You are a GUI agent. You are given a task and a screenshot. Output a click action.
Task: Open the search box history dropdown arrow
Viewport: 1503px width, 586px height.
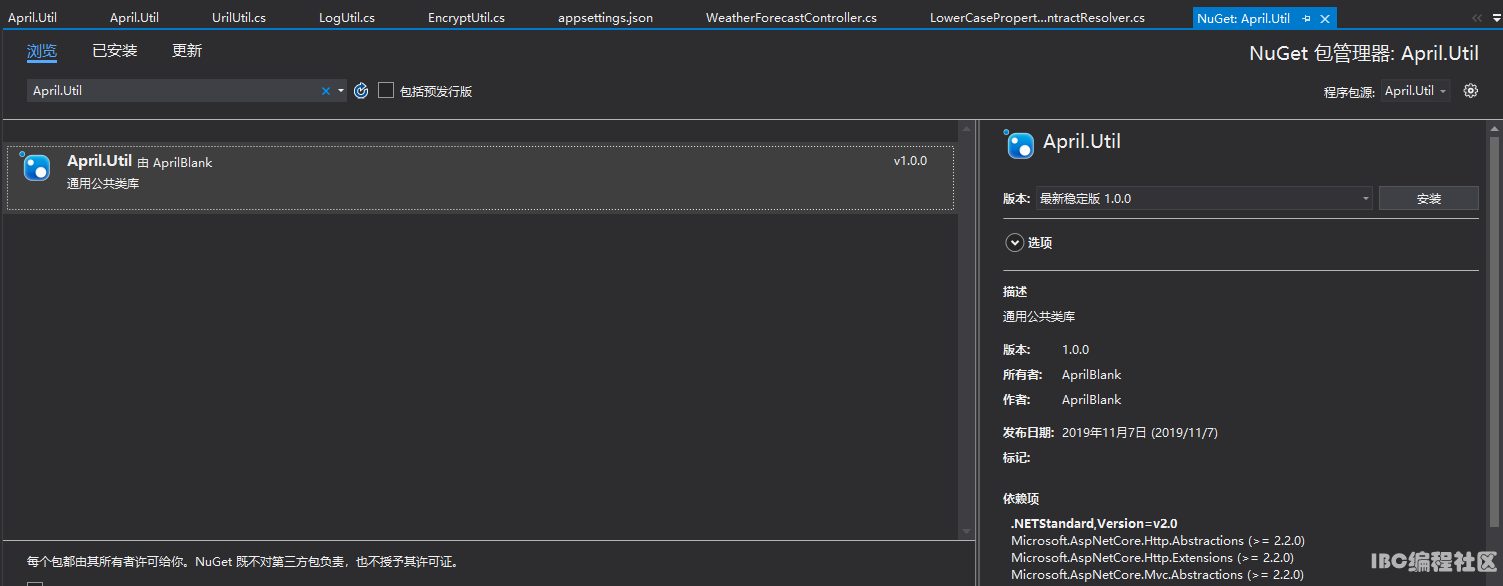pos(341,91)
